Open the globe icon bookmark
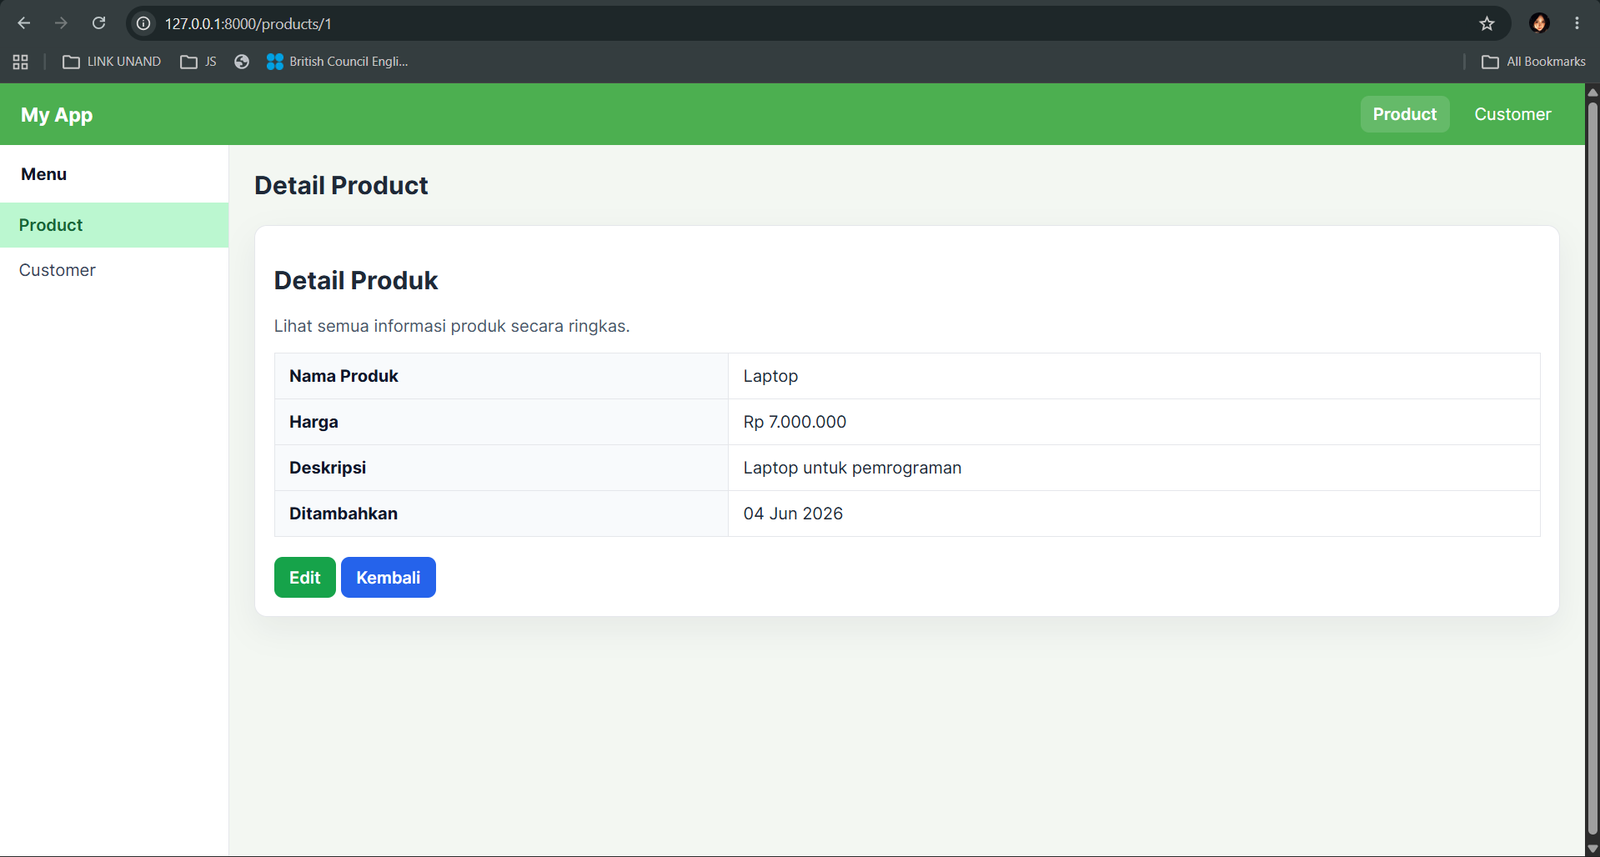This screenshot has height=857, width=1600. 242,62
